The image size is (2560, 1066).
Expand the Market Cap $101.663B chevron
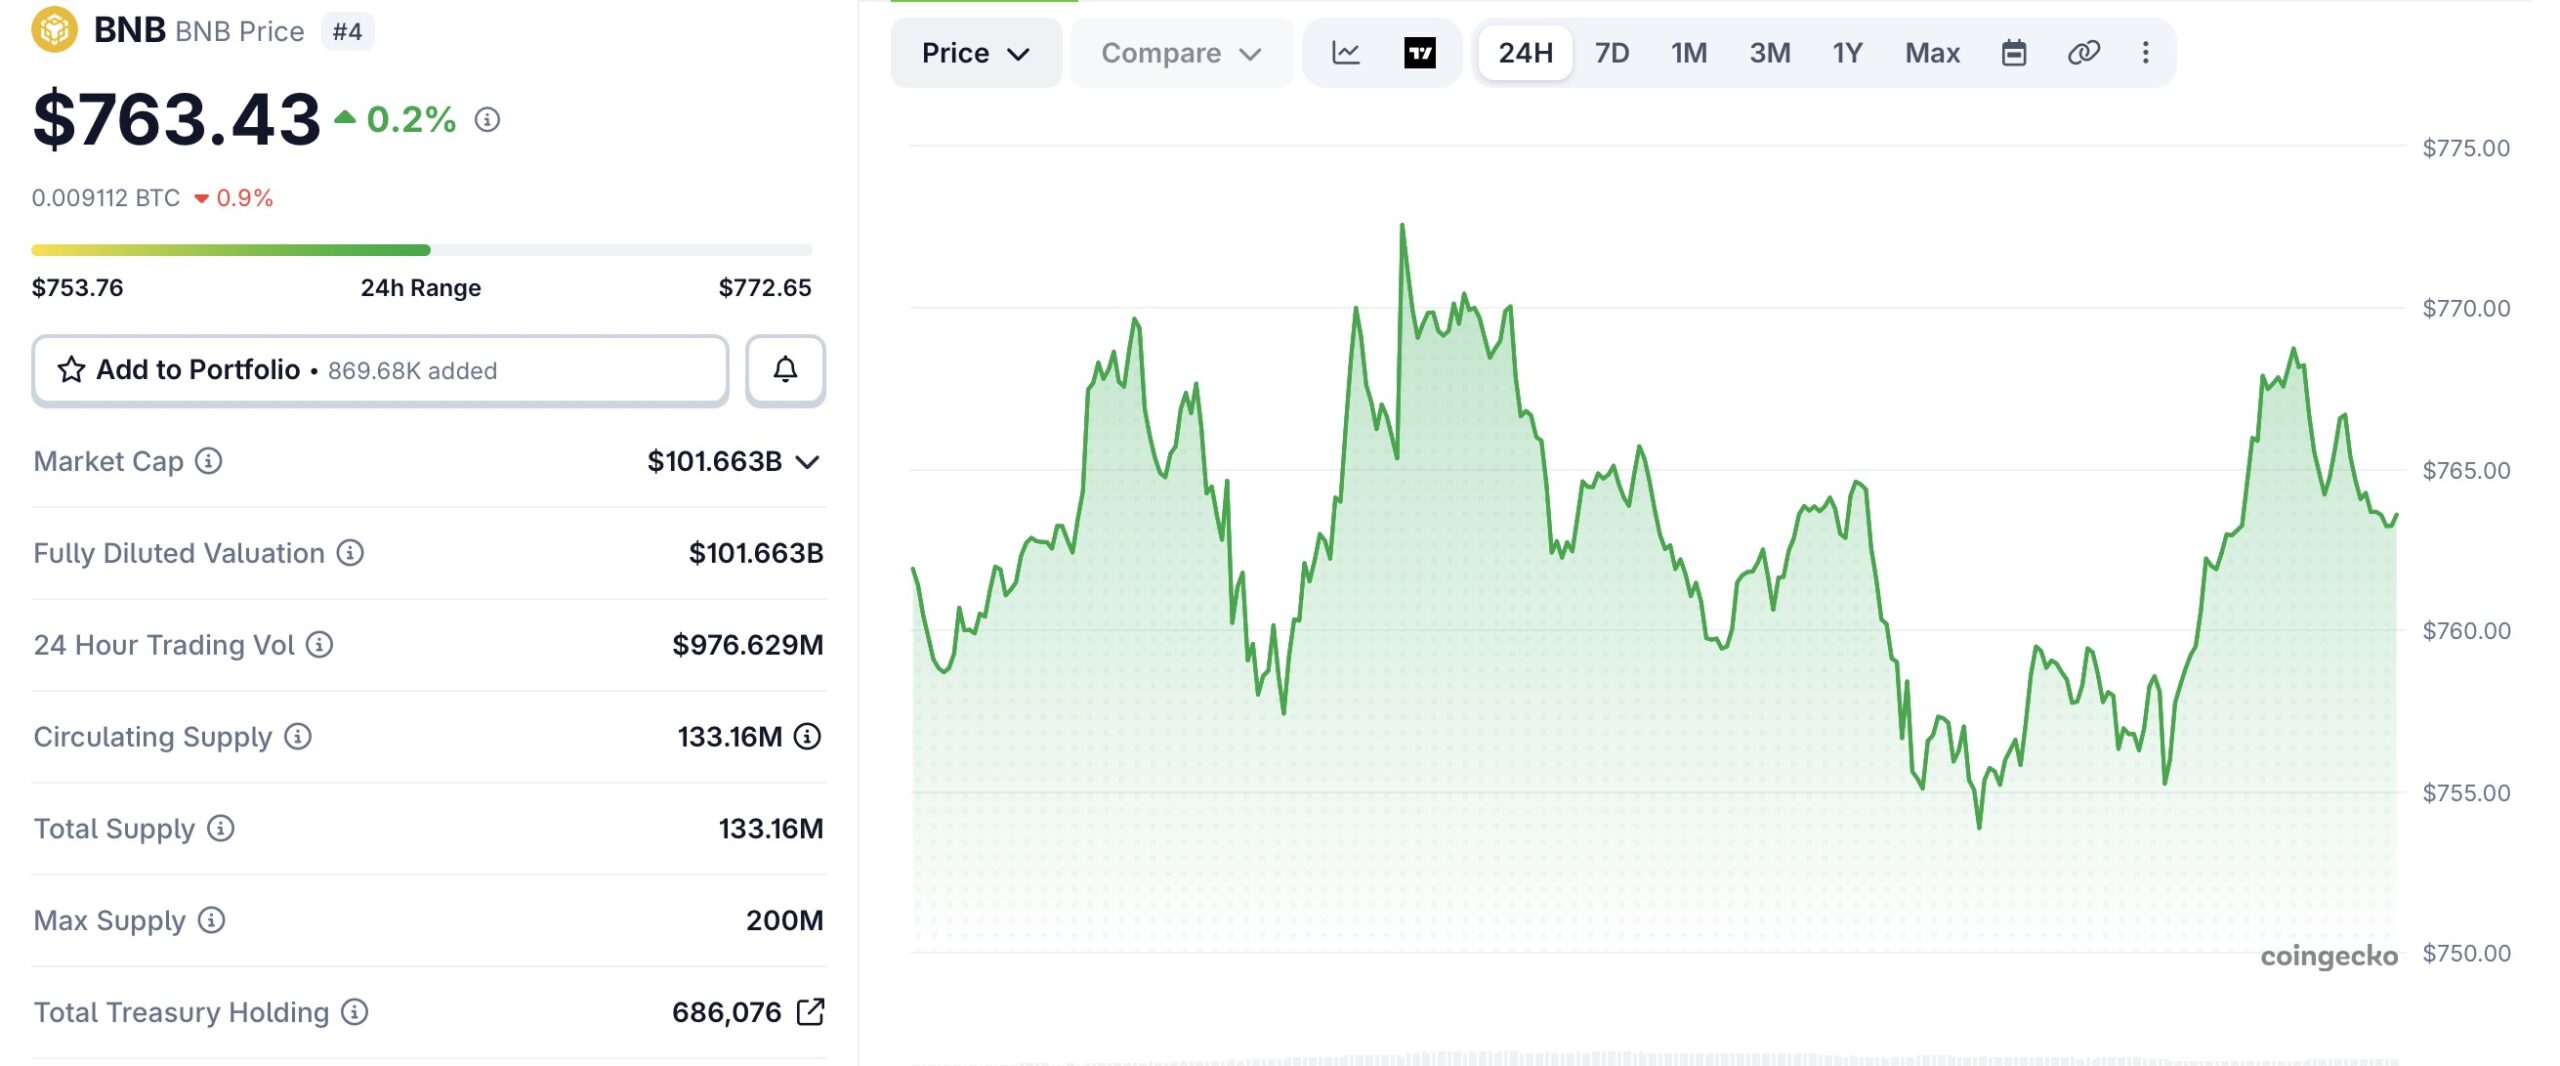click(x=807, y=462)
